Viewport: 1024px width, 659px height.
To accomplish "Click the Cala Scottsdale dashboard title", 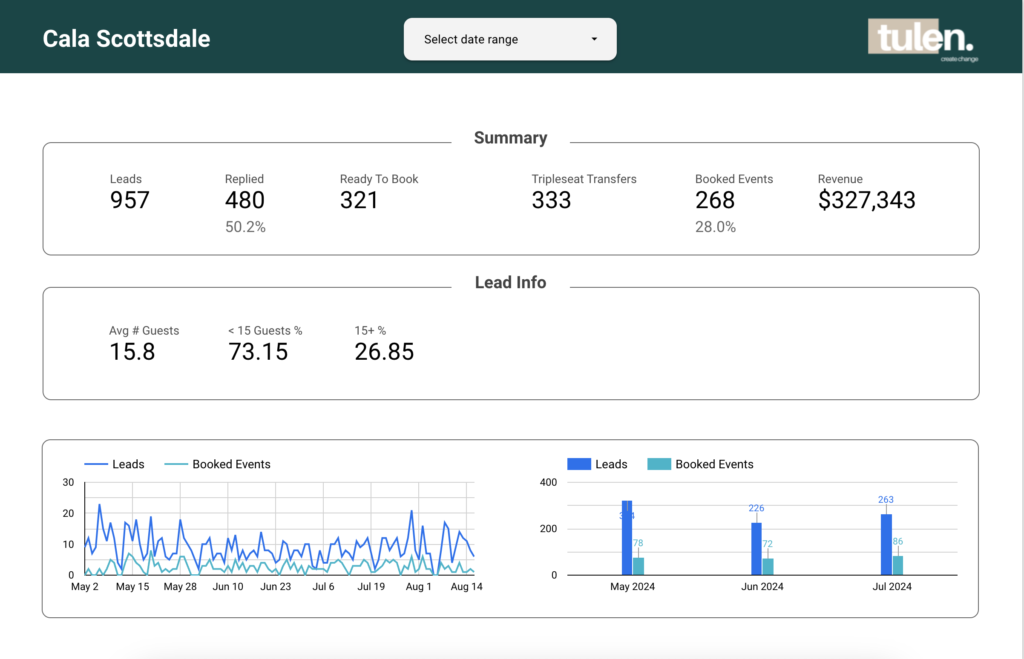I will [126, 39].
